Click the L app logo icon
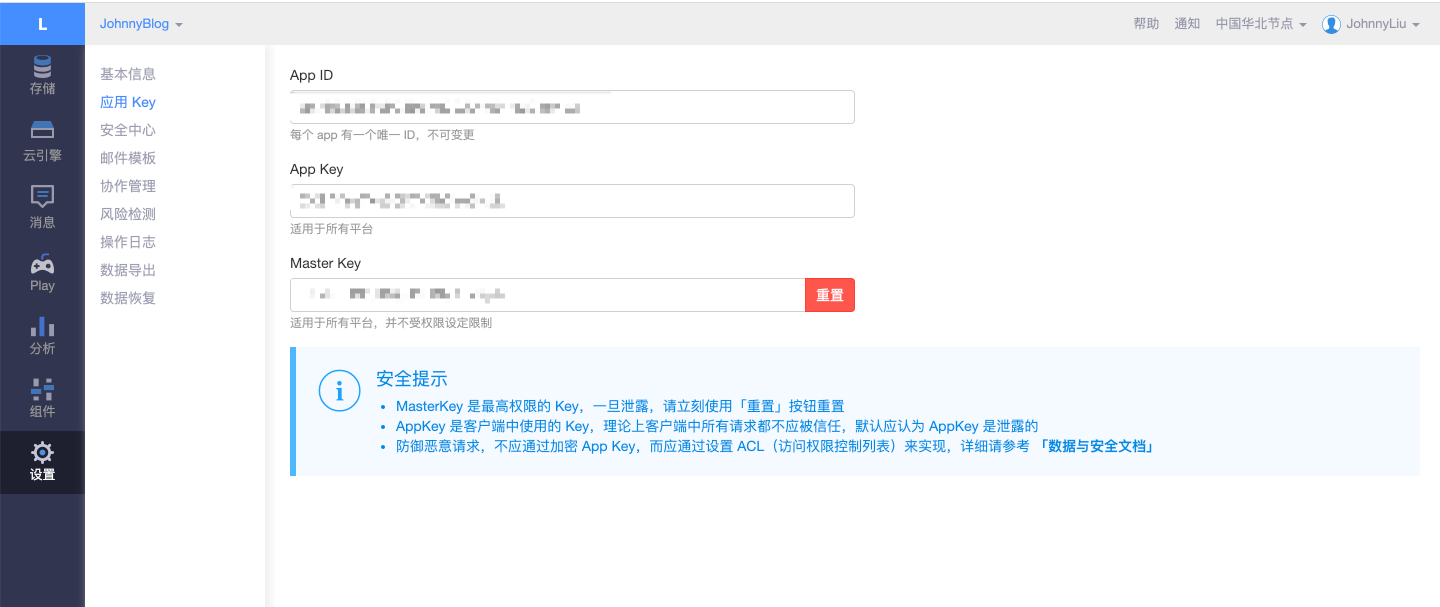Screen dimensions: 1440x607 coord(42,22)
